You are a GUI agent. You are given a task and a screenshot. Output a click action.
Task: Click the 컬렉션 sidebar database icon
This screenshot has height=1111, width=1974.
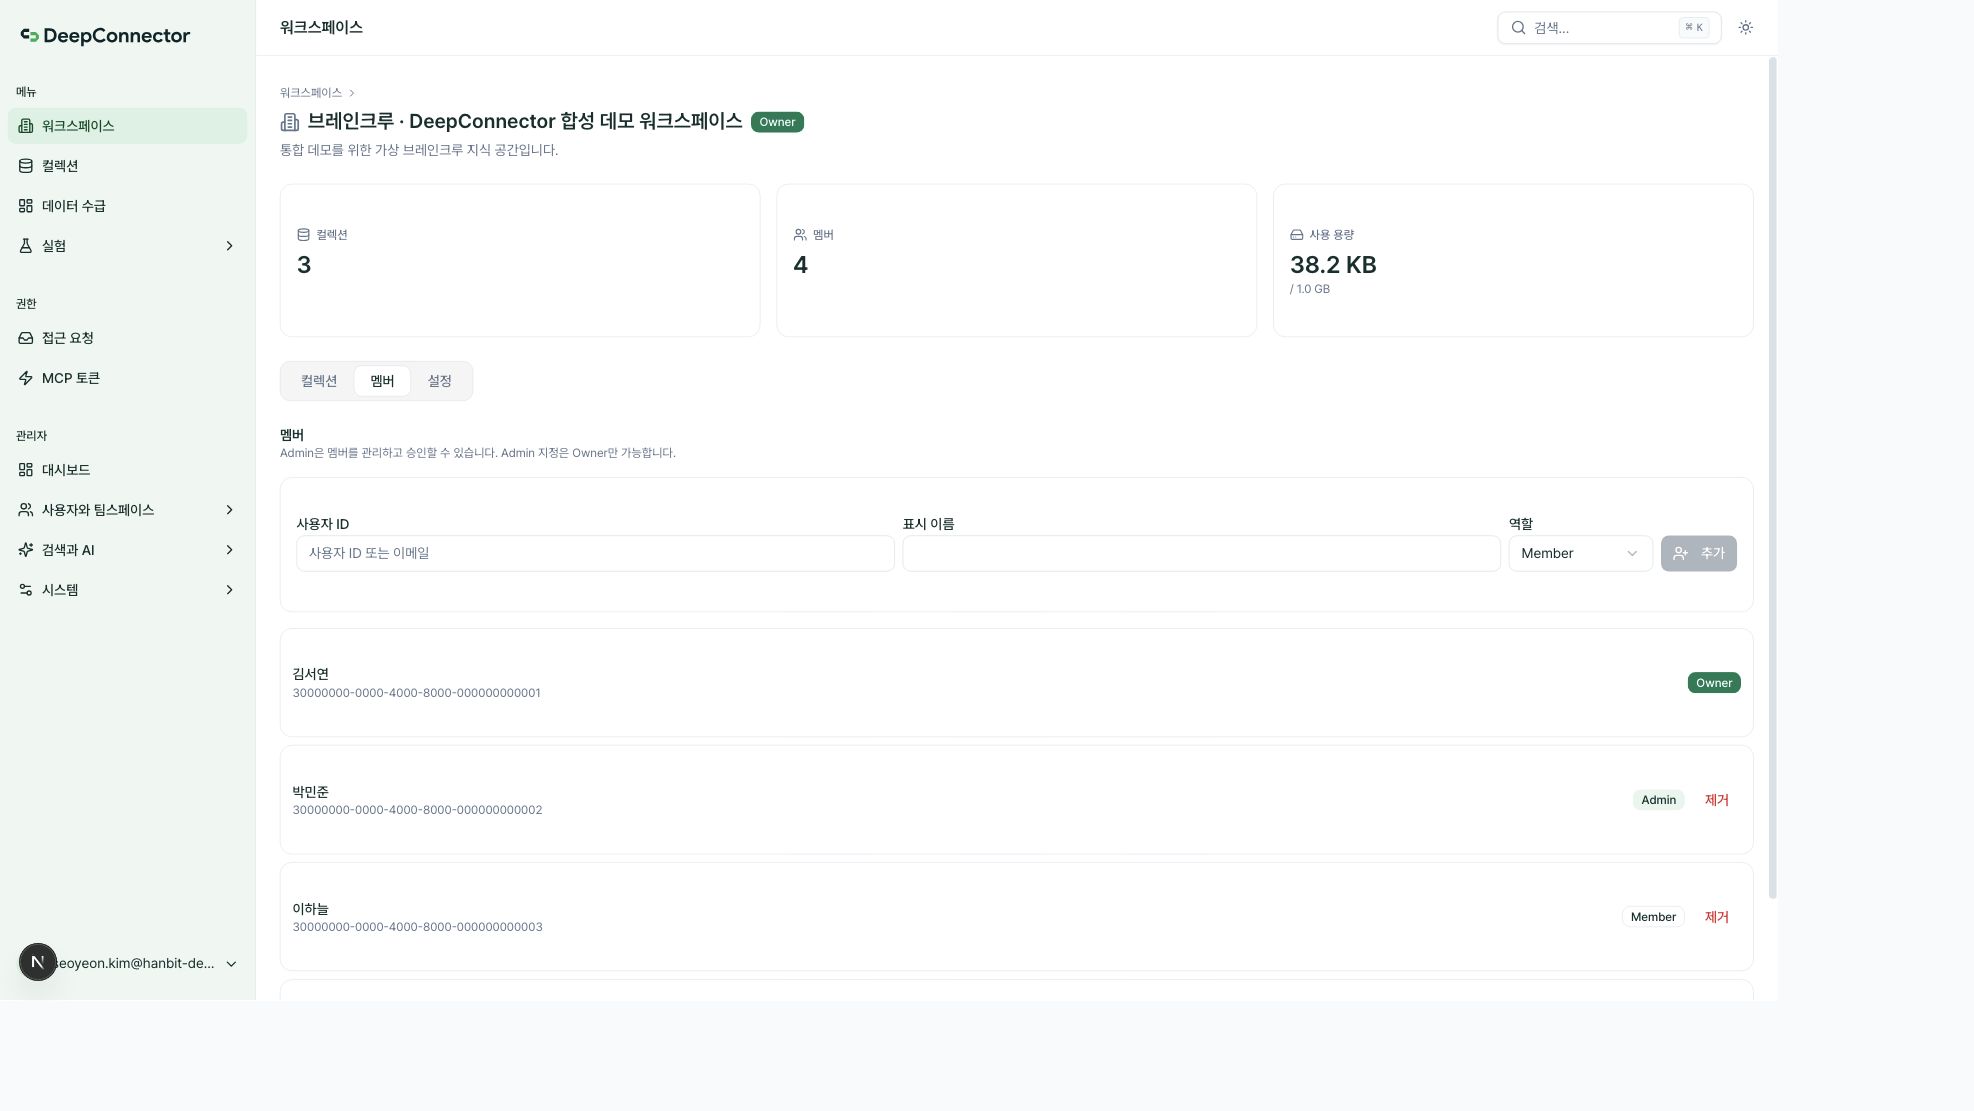click(x=26, y=166)
